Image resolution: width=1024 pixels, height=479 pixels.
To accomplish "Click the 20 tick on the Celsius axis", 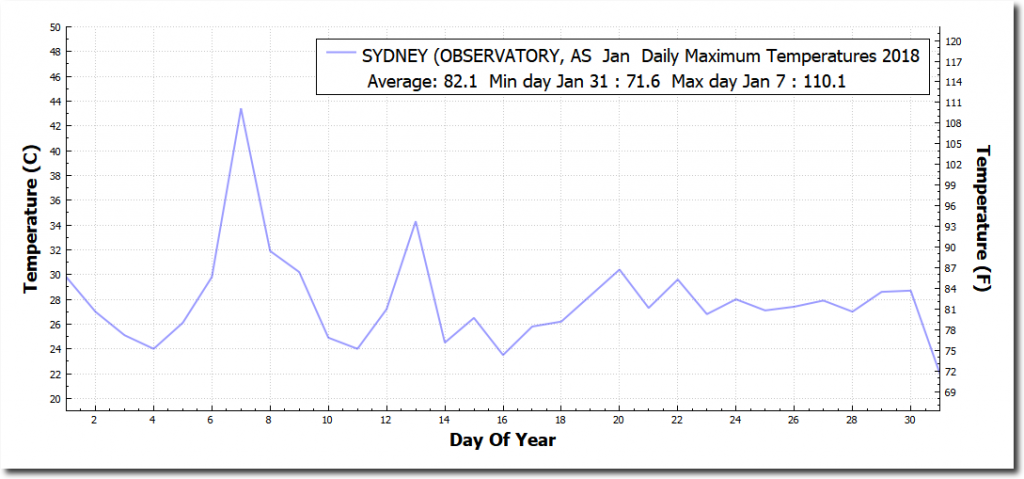I will tap(54, 399).
